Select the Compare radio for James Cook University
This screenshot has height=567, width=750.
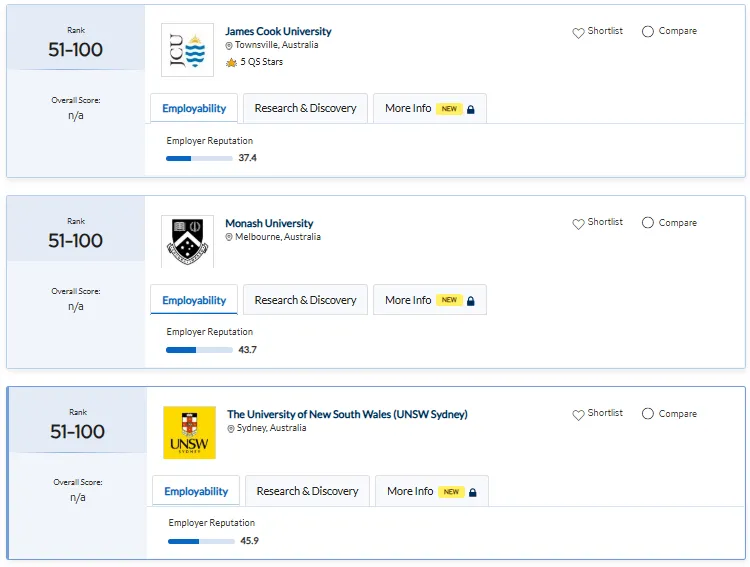click(x=648, y=32)
